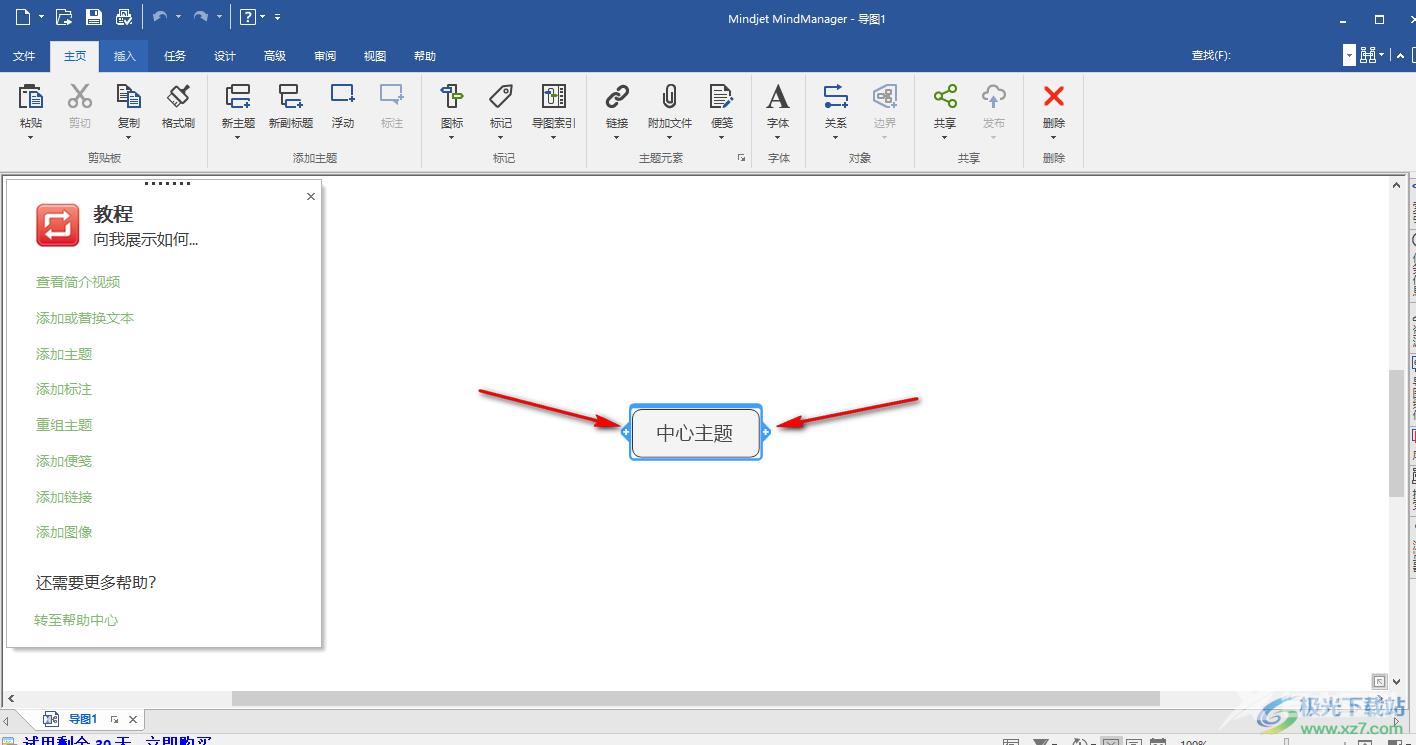Open the 转至帮助中心 link
The height and width of the screenshot is (745, 1416).
76,620
